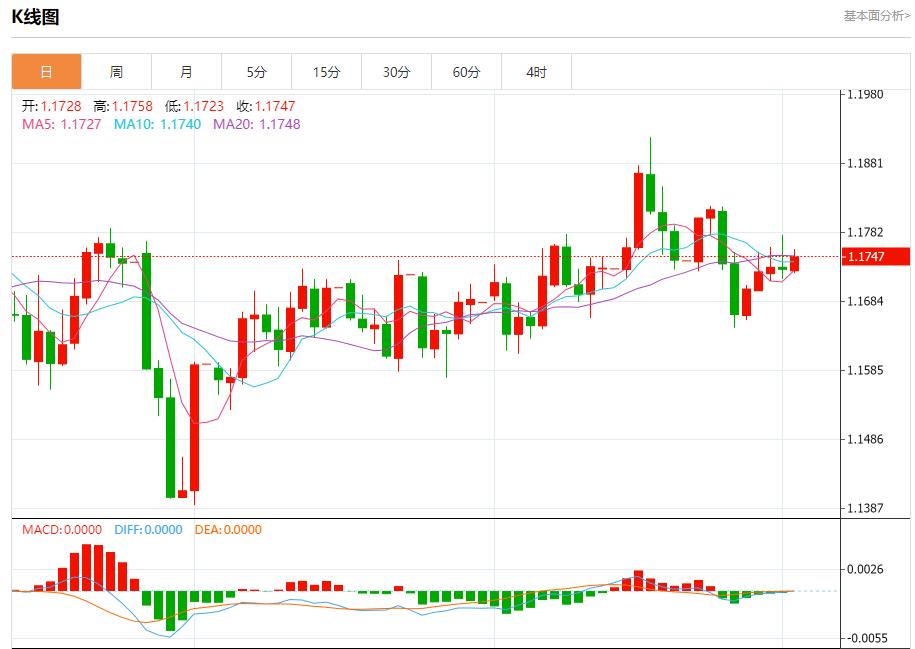
Task: Select the 30分 timeframe tab
Action: [396, 71]
